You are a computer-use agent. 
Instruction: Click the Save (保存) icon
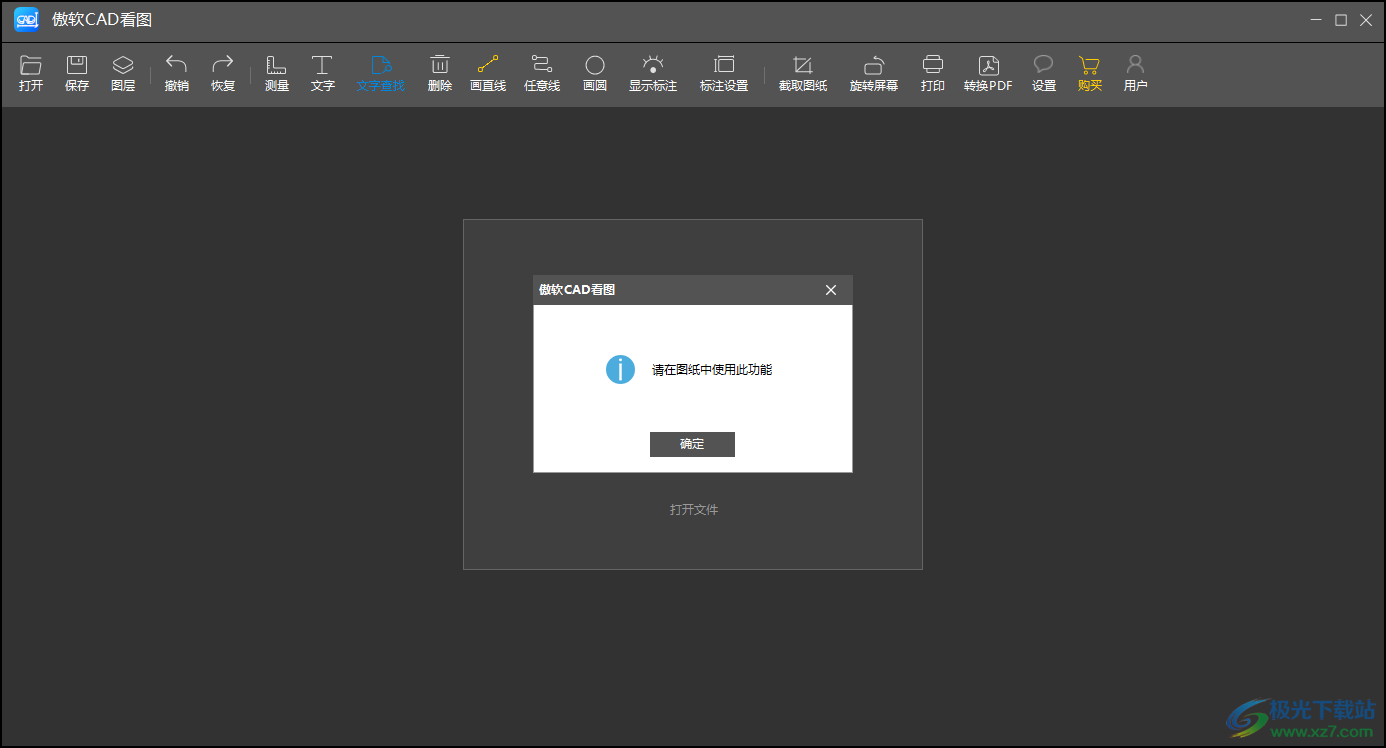pos(77,66)
